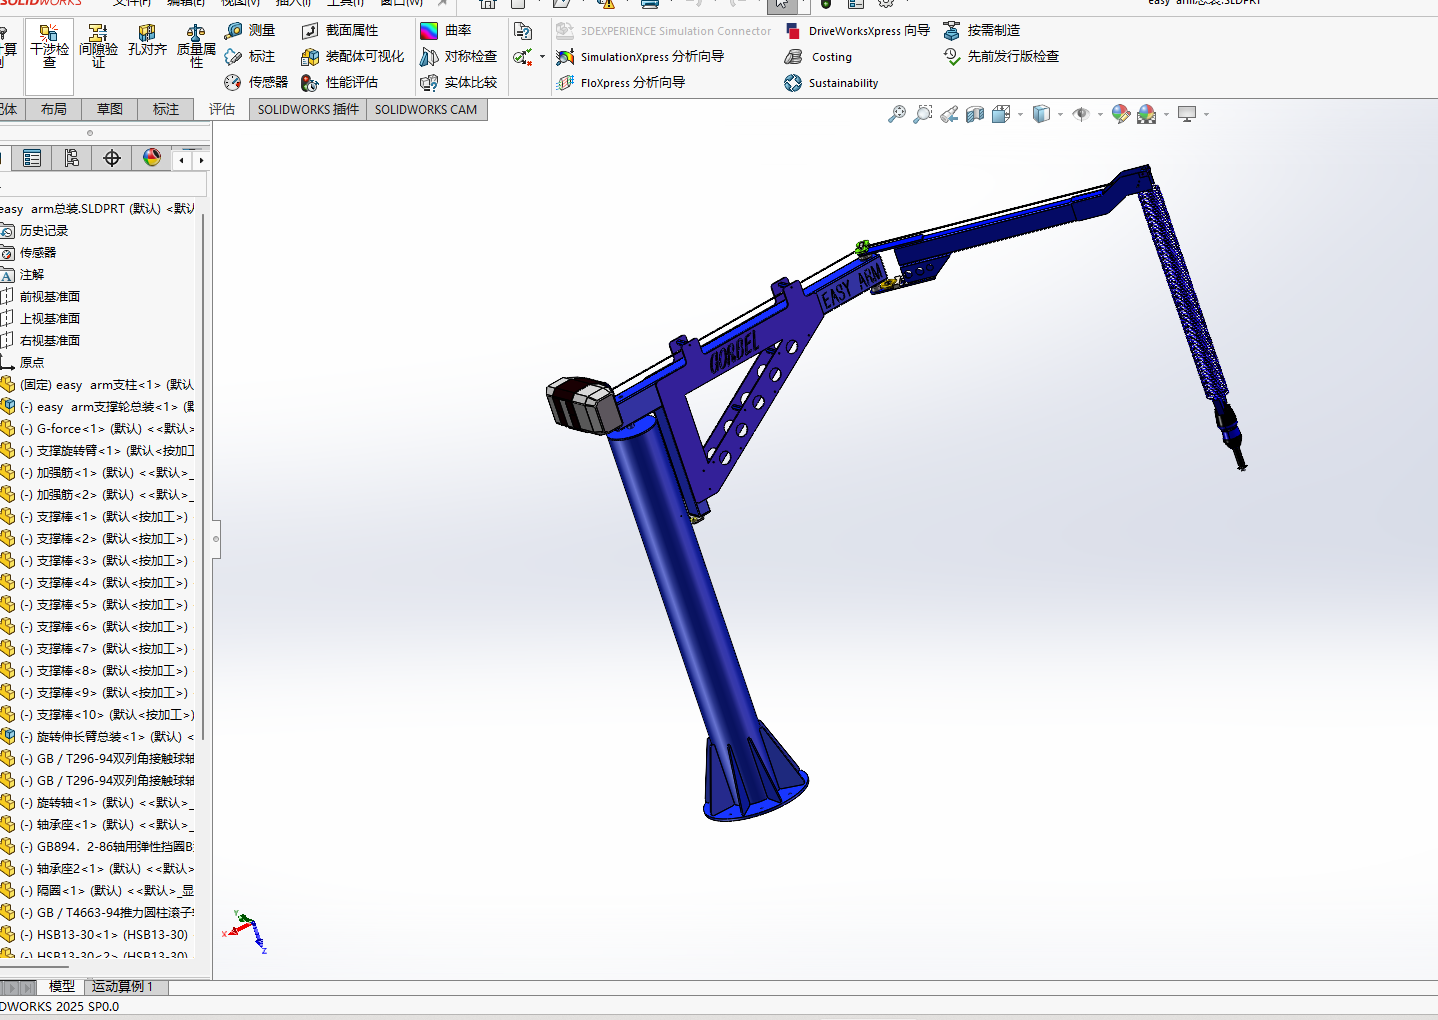Select G-force<1> component in tree
The height and width of the screenshot is (1020, 1438).
[100, 428]
